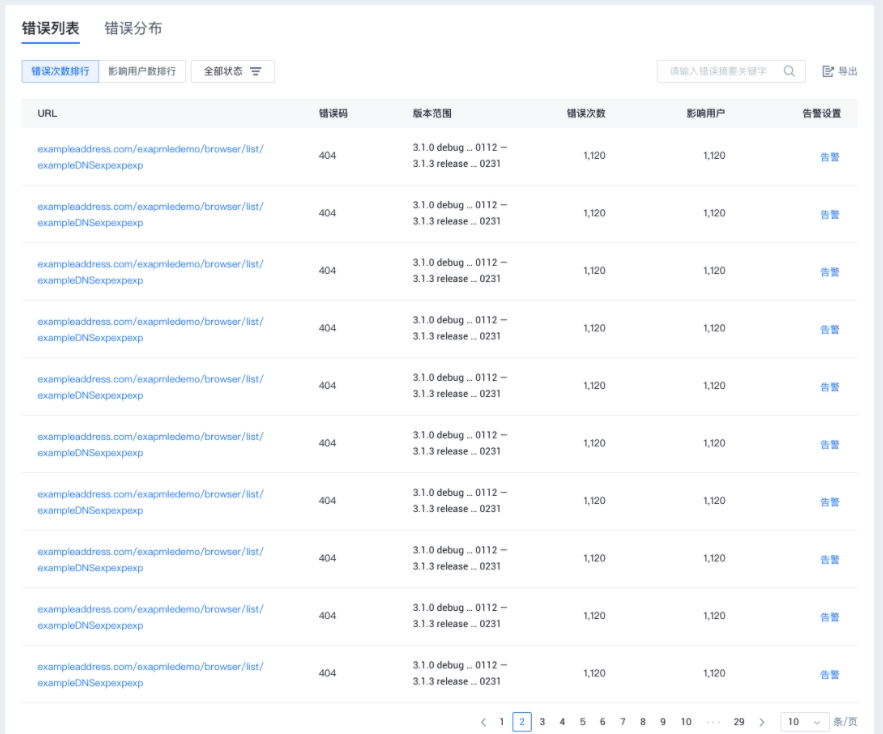Click the filter icon in 全部状态
This screenshot has width=883, height=734.
coord(256,72)
